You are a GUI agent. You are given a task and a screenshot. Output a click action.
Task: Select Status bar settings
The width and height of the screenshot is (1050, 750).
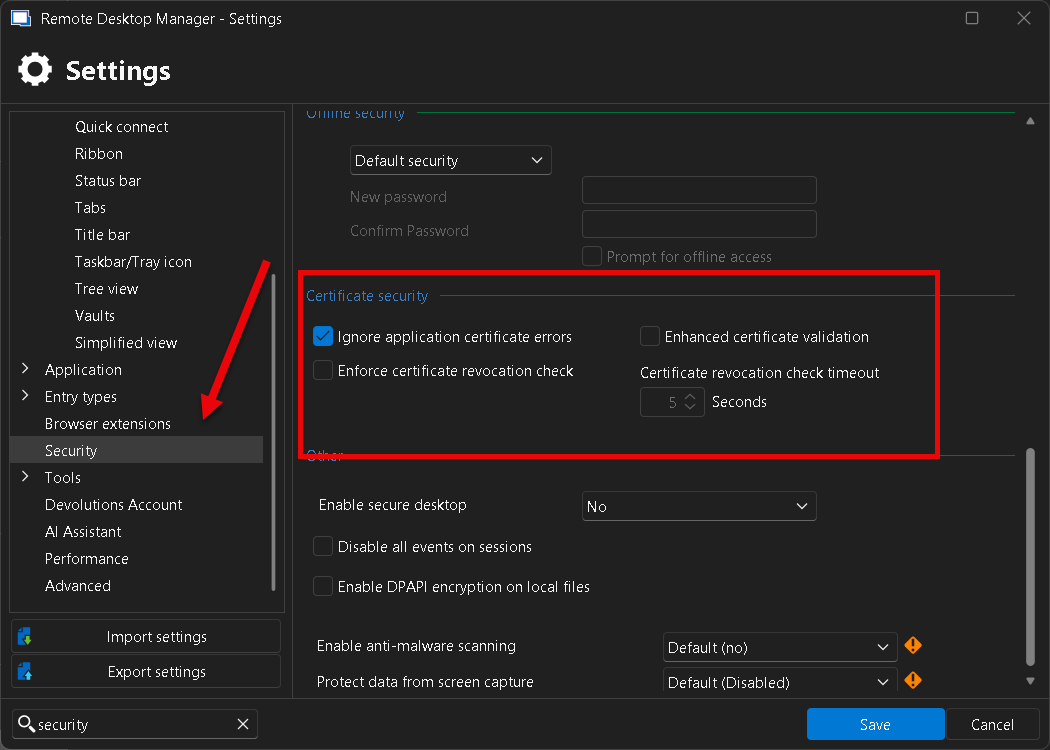[x=108, y=181]
